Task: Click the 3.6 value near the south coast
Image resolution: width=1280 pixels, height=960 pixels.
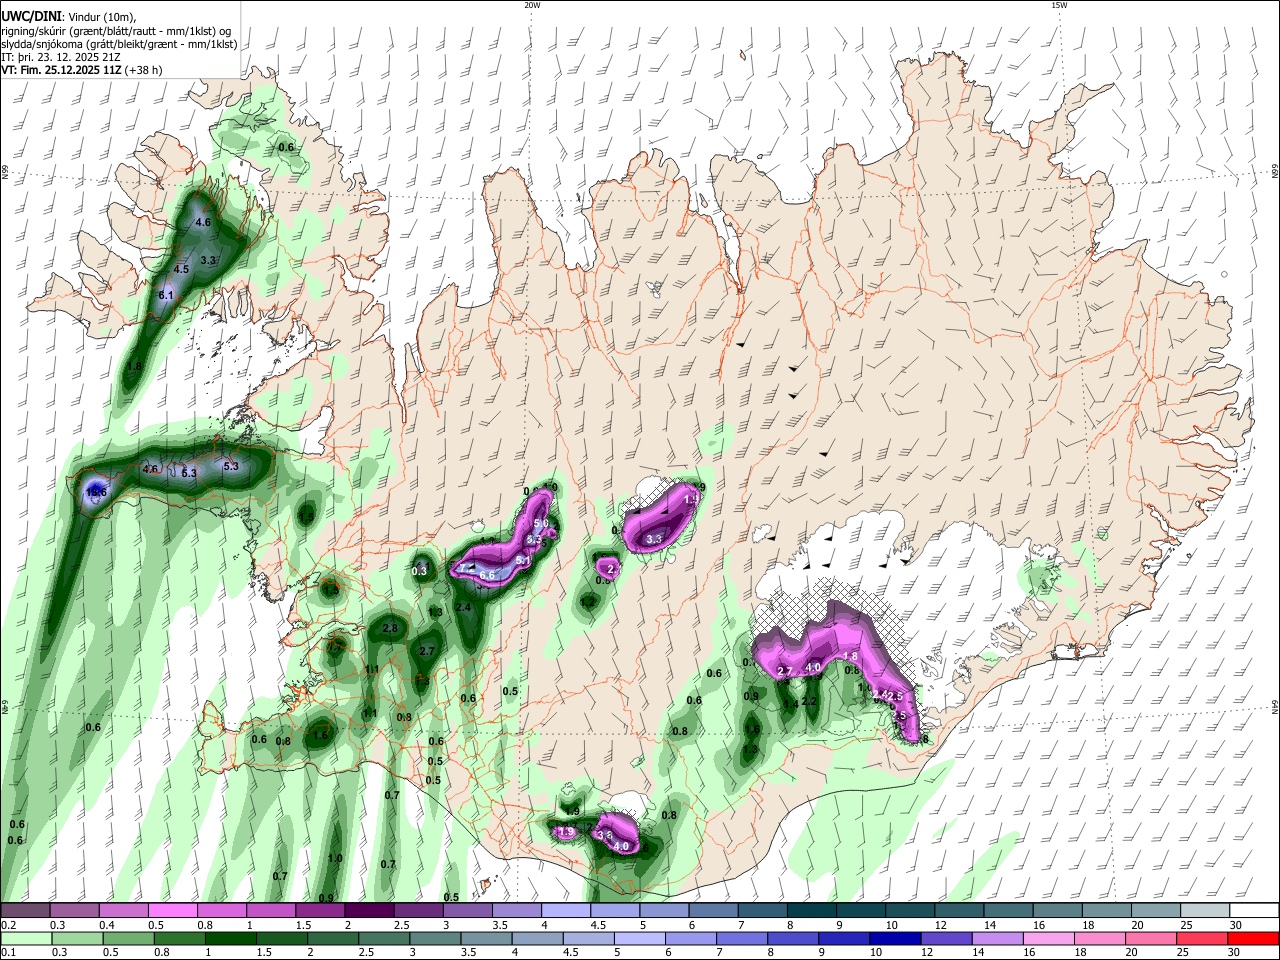Action: (604, 834)
